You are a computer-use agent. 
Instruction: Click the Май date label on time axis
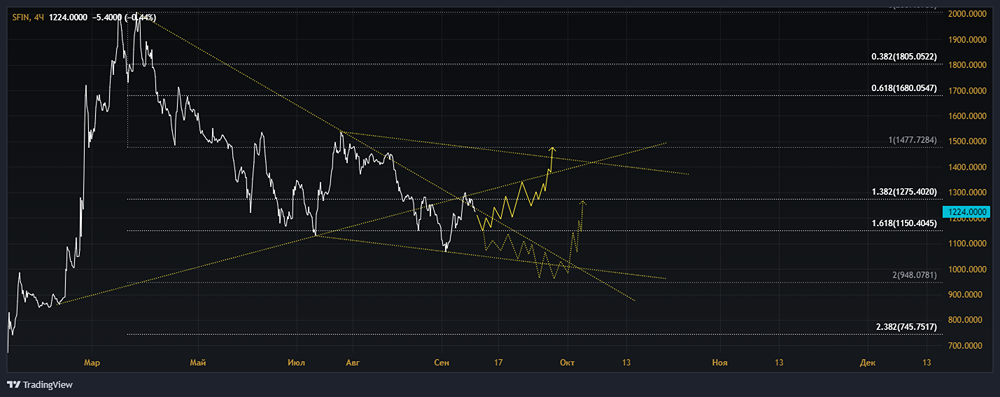(x=198, y=363)
